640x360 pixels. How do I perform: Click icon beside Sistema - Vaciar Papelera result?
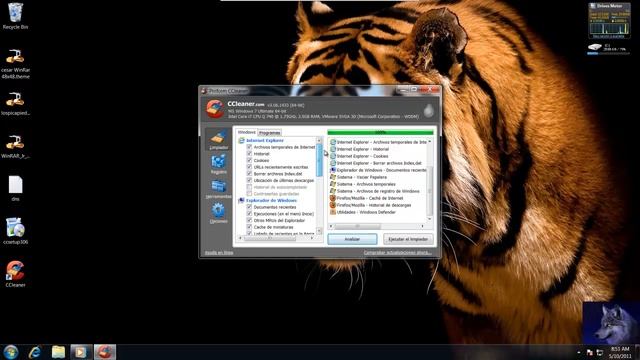click(333, 177)
